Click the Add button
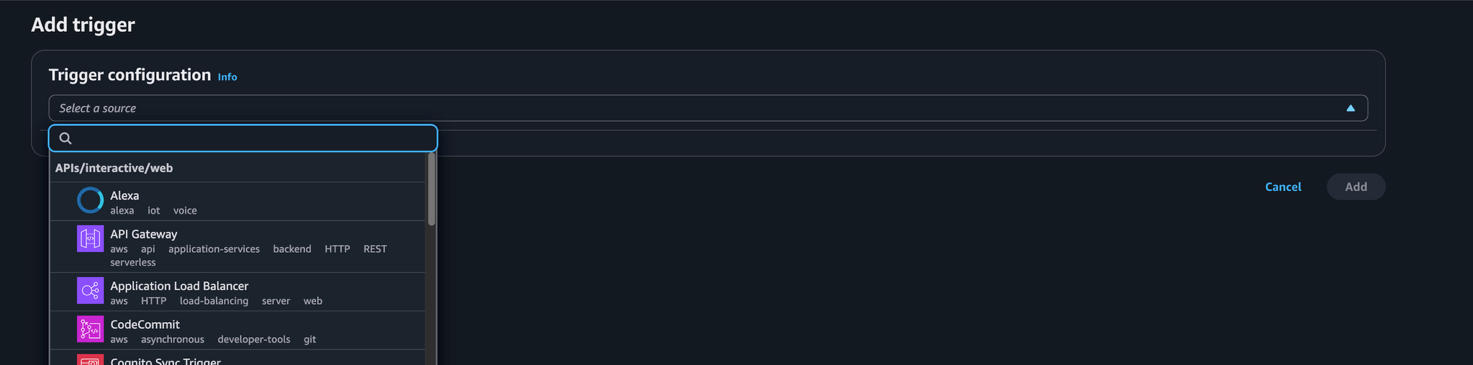This screenshot has width=1473, height=365. click(1356, 187)
